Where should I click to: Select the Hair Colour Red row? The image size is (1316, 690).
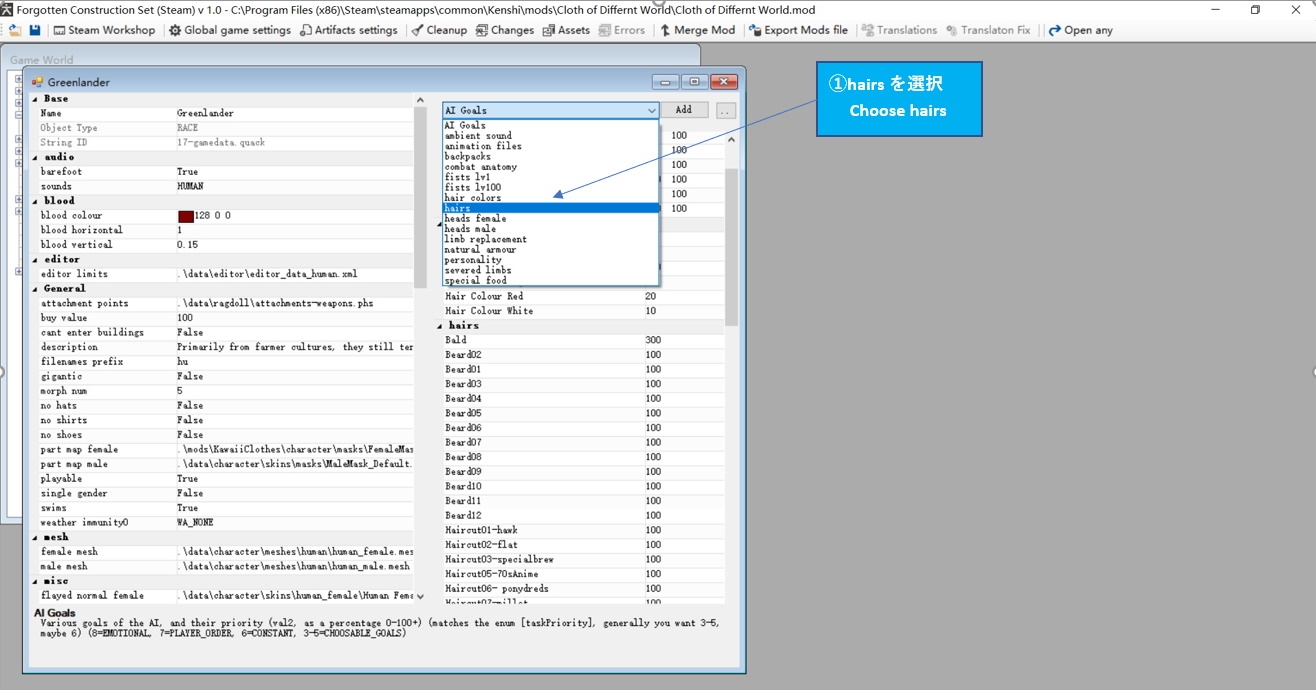click(x=582, y=296)
